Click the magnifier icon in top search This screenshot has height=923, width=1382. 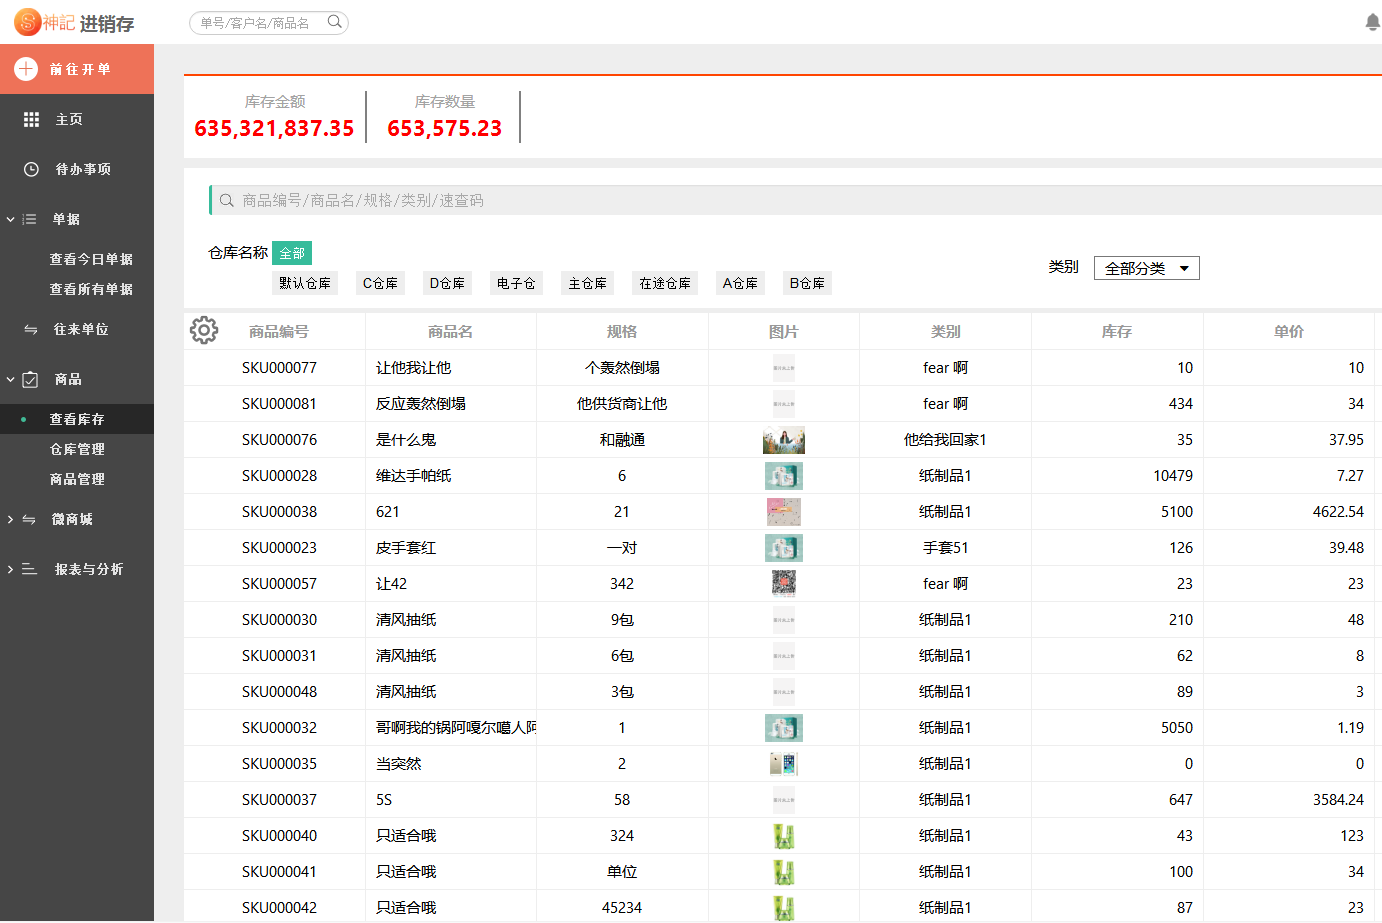[x=334, y=22]
